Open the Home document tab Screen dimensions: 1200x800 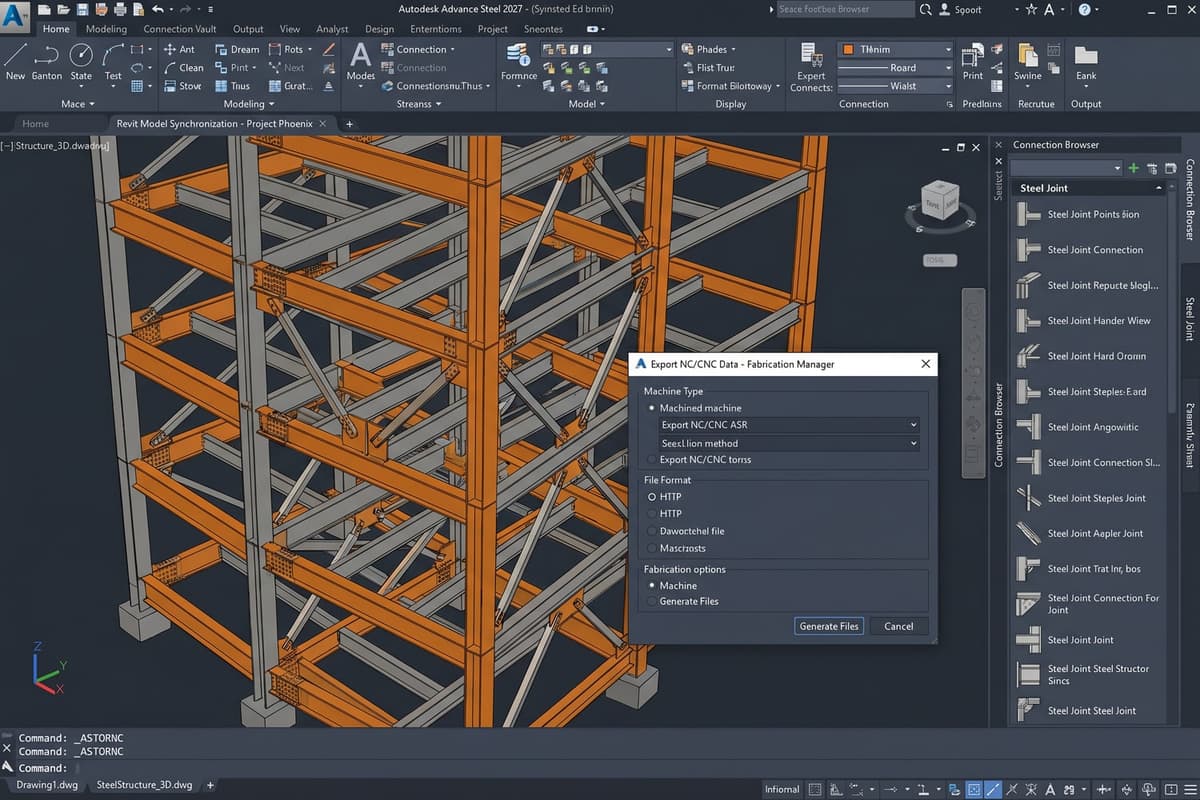[36, 123]
